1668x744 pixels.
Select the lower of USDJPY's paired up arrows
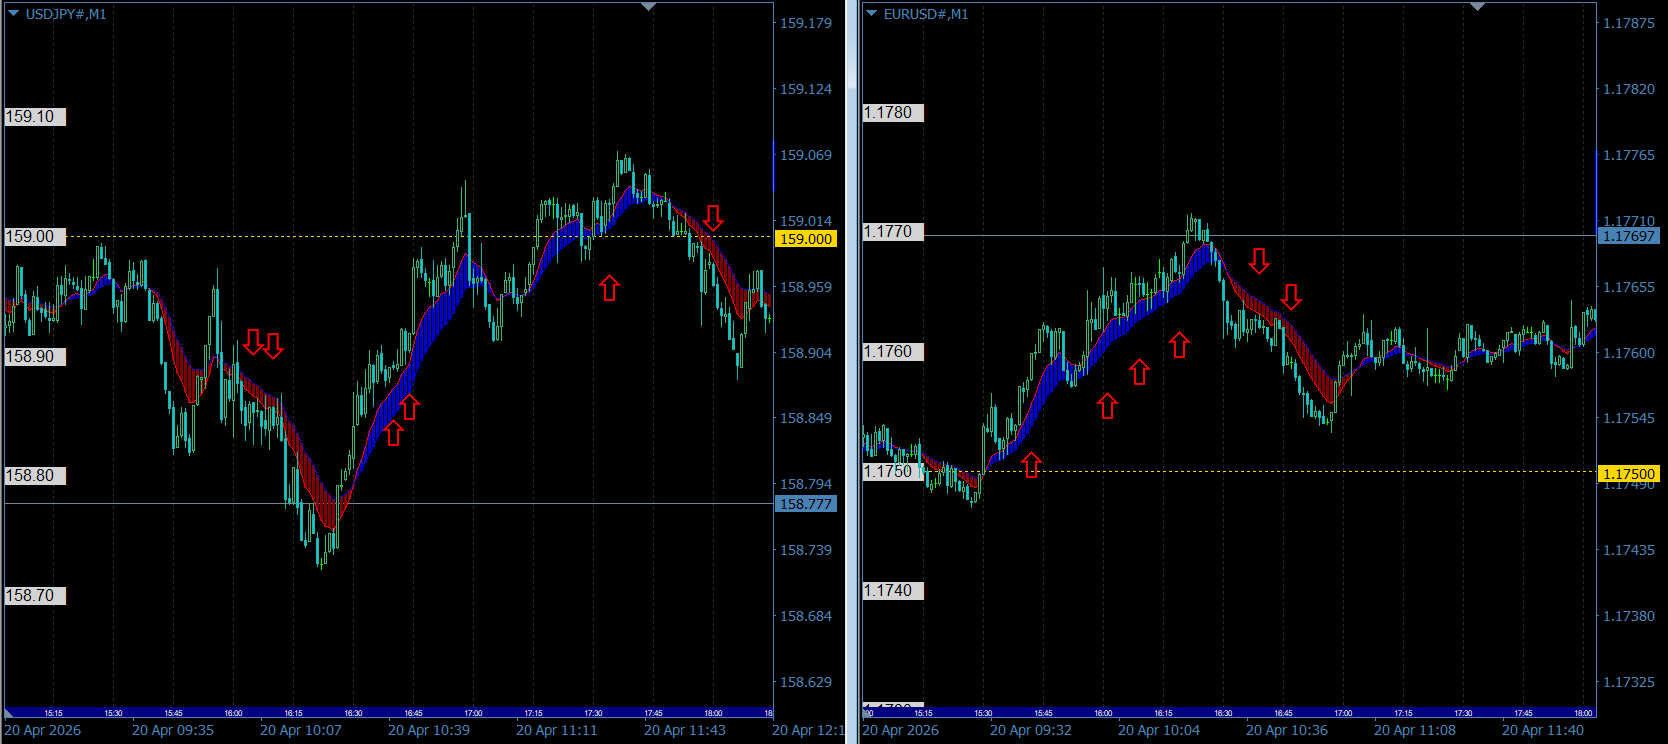(x=393, y=433)
